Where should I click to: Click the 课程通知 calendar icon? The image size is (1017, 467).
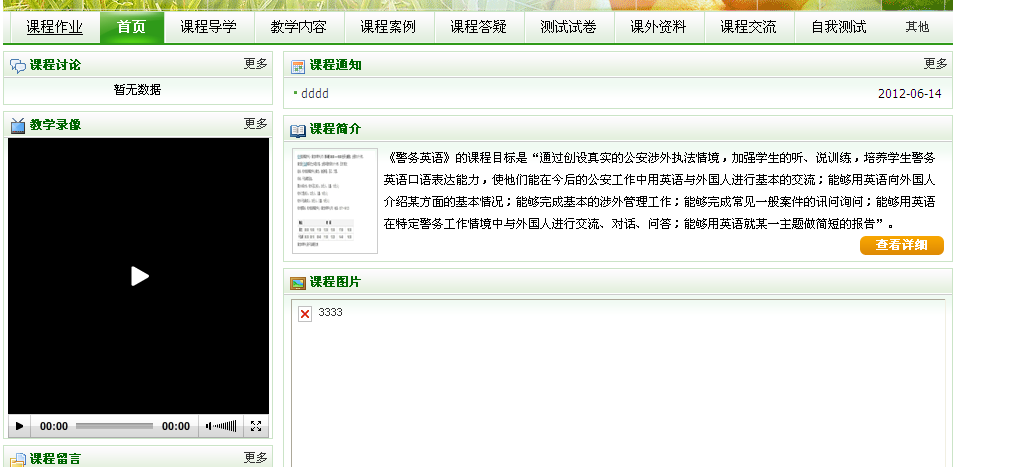tap(297, 66)
